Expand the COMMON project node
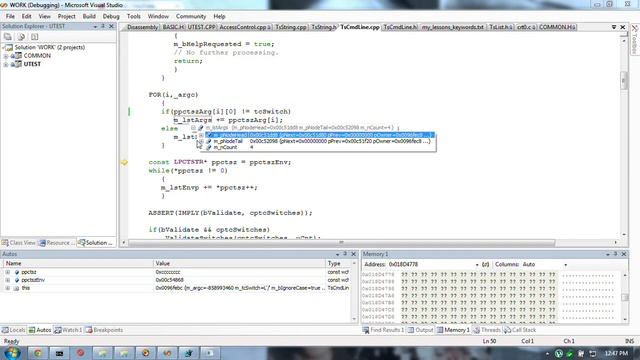 tap(6, 56)
